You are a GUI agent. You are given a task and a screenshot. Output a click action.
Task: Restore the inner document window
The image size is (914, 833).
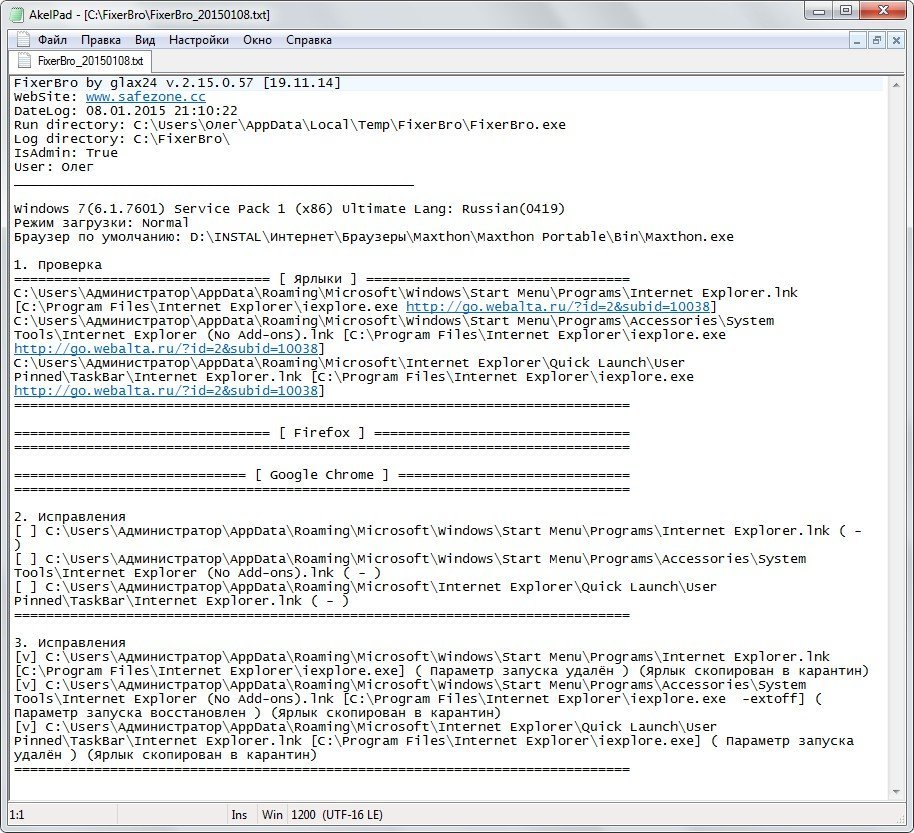pos(876,40)
